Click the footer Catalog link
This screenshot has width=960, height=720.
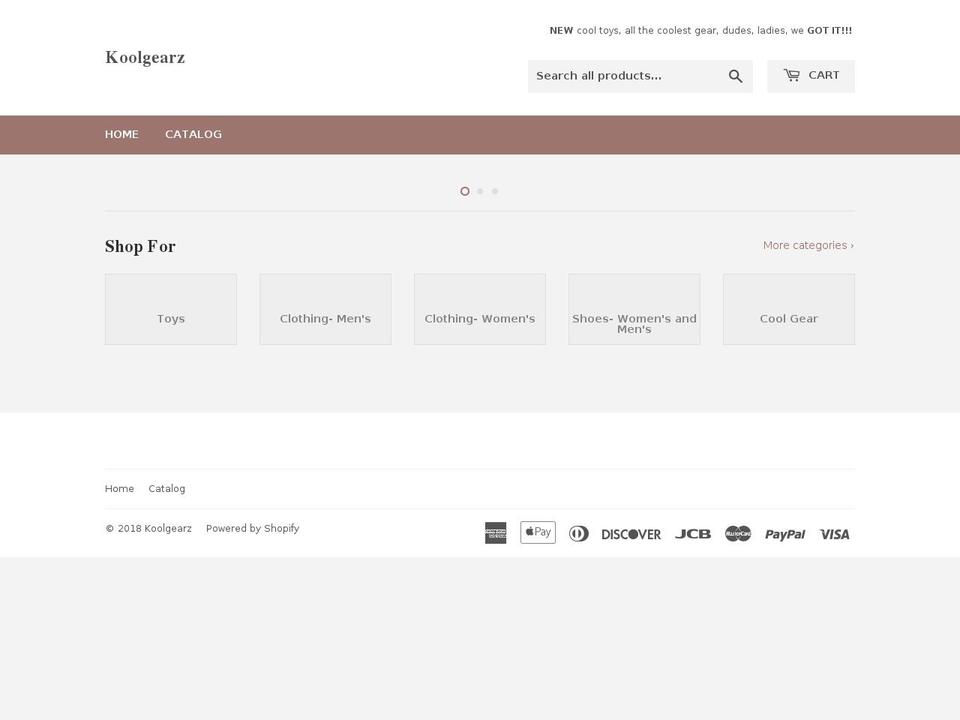(167, 489)
